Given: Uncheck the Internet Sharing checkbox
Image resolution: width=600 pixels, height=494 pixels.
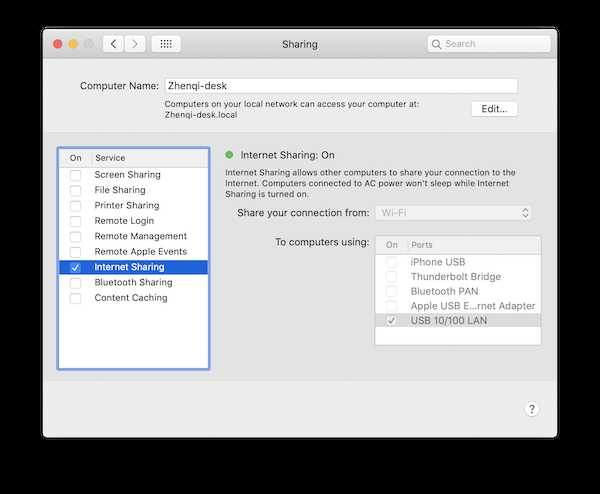Looking at the screenshot, I should (x=75, y=267).
